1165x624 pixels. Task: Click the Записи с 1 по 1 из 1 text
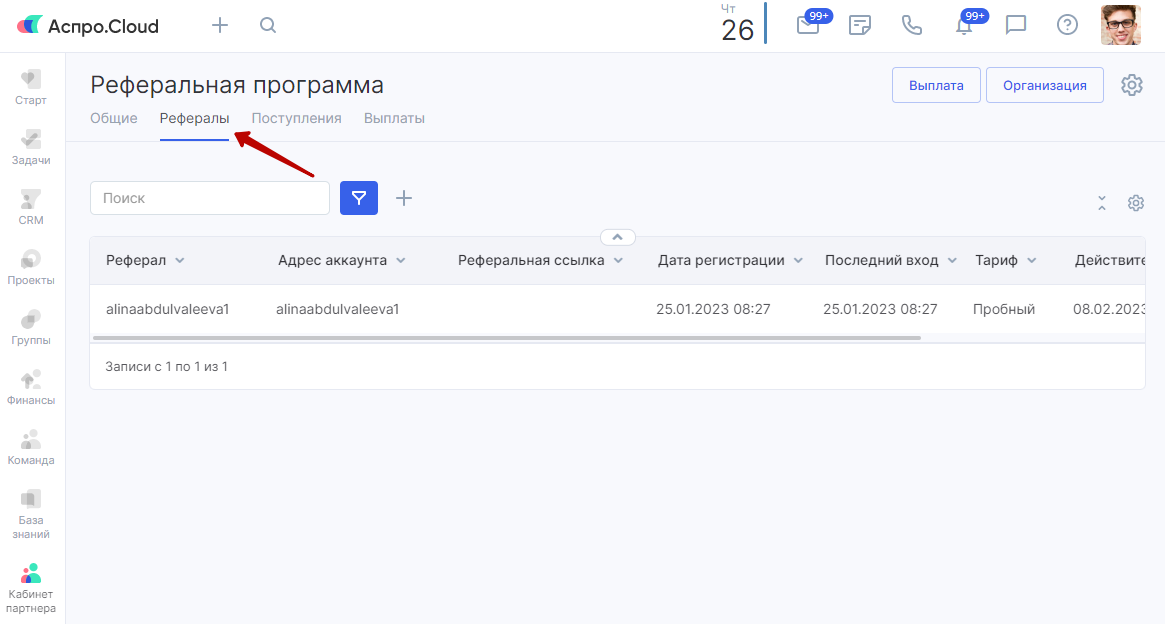point(166,366)
